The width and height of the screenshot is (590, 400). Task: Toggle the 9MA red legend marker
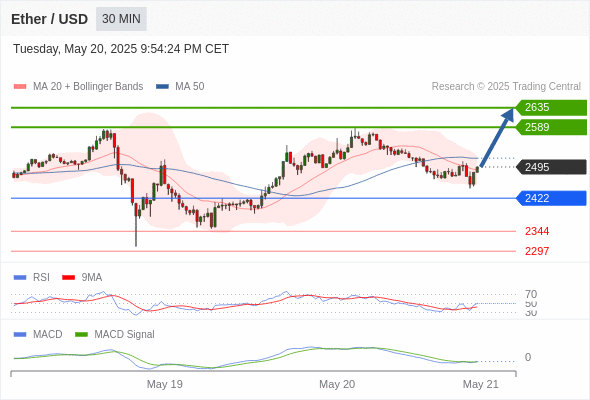click(68, 278)
